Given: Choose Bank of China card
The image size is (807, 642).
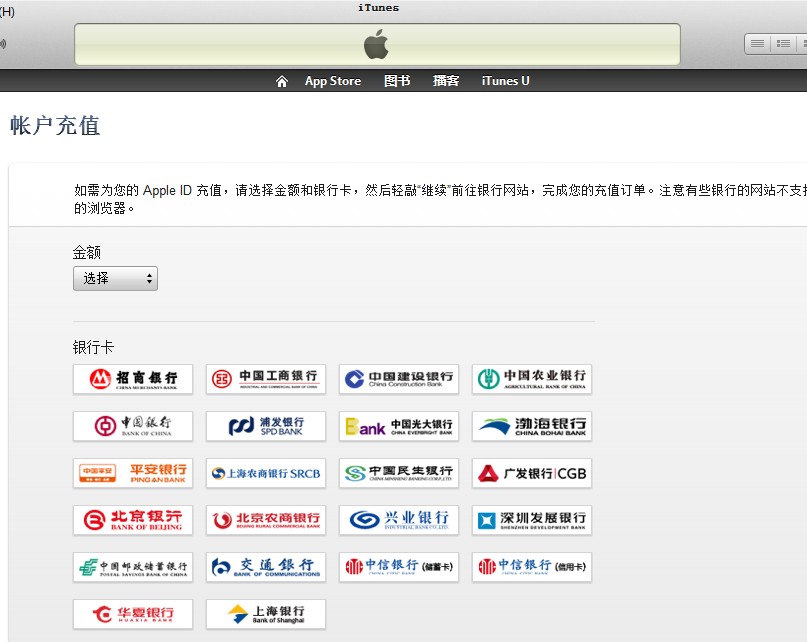Looking at the screenshot, I should coord(133,426).
